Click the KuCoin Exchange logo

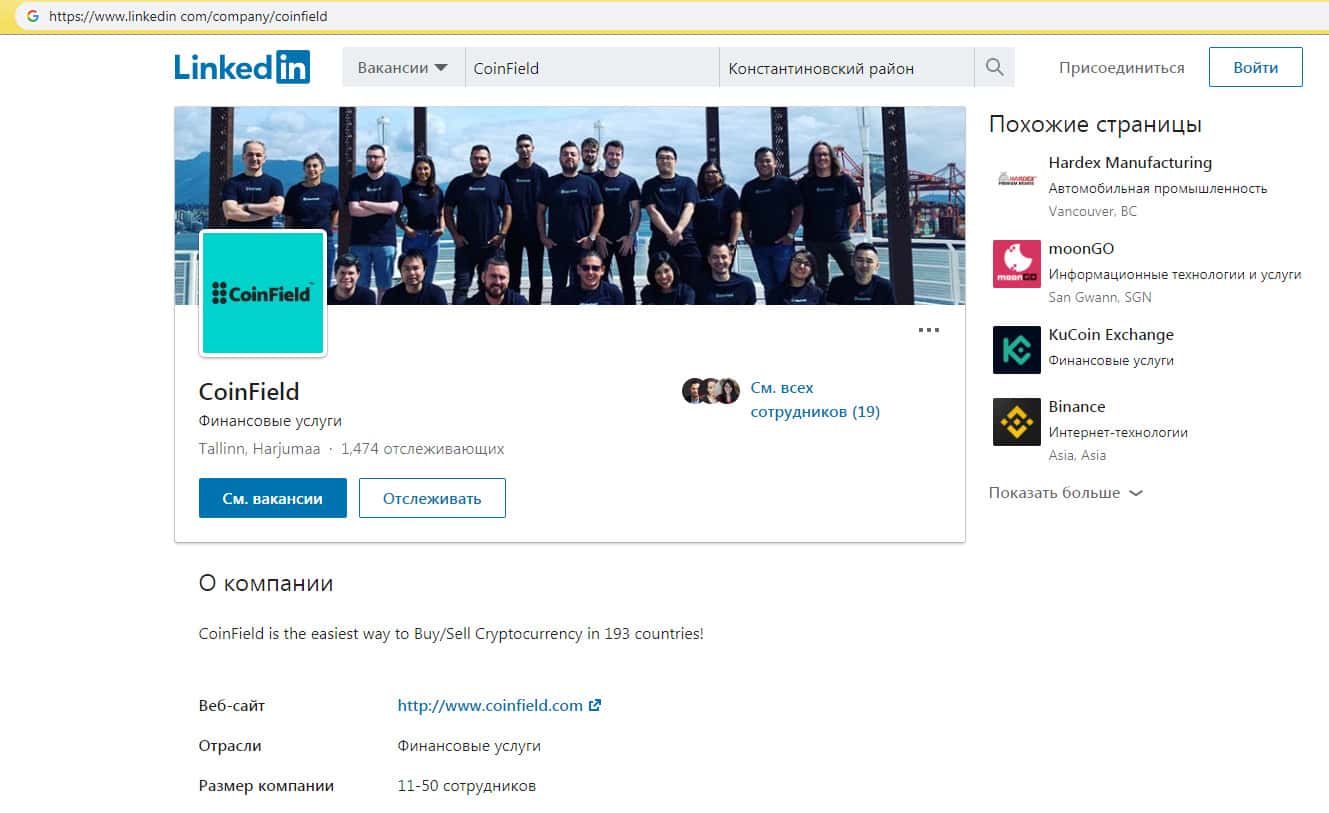[1017, 350]
